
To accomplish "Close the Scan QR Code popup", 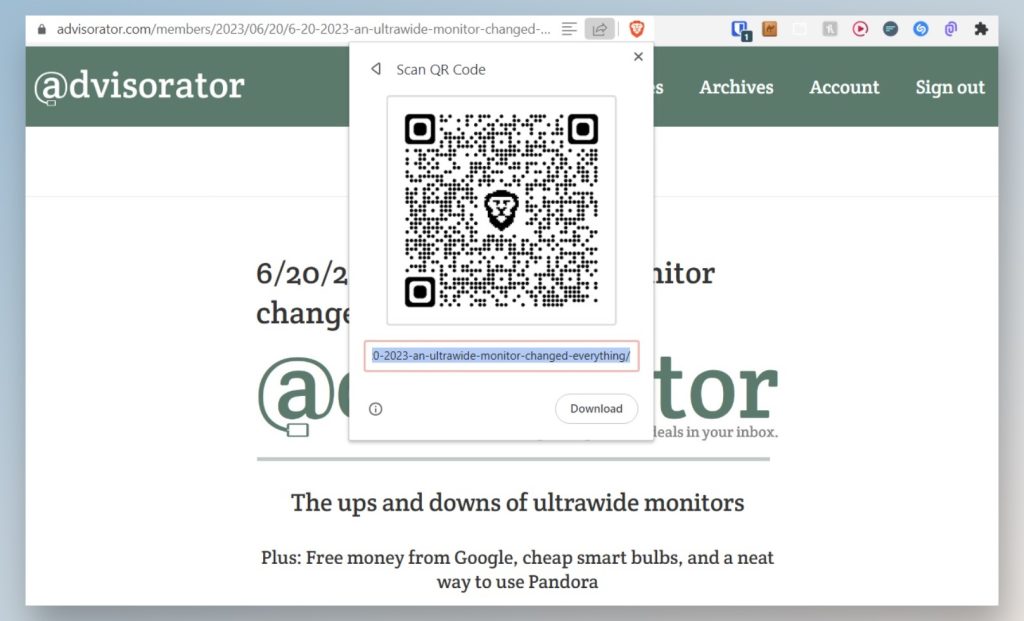I will tap(638, 57).
